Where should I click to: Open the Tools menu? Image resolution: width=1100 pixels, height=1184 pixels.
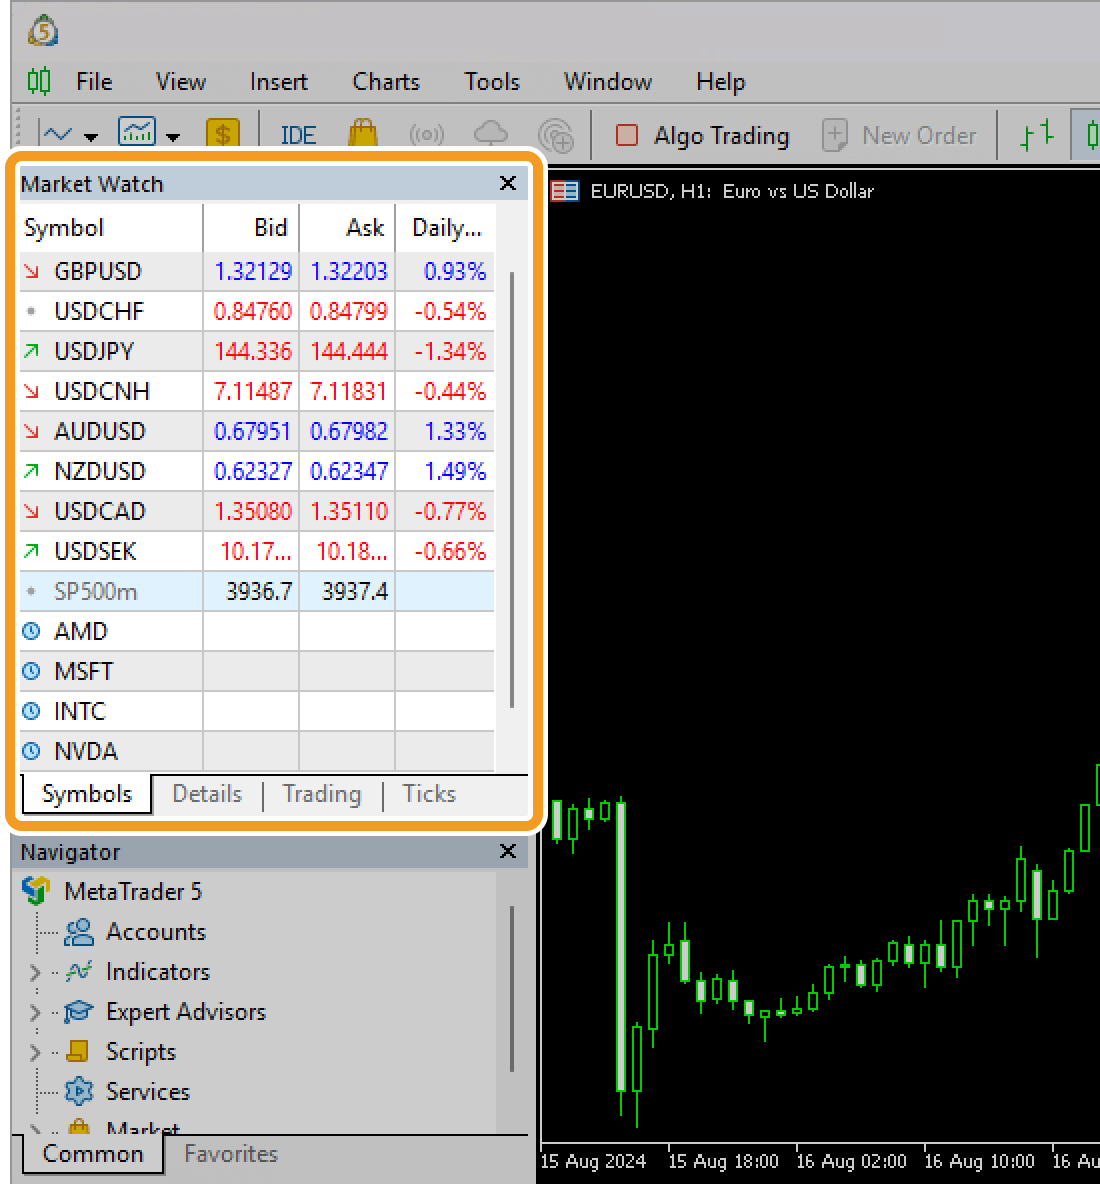[x=491, y=82]
